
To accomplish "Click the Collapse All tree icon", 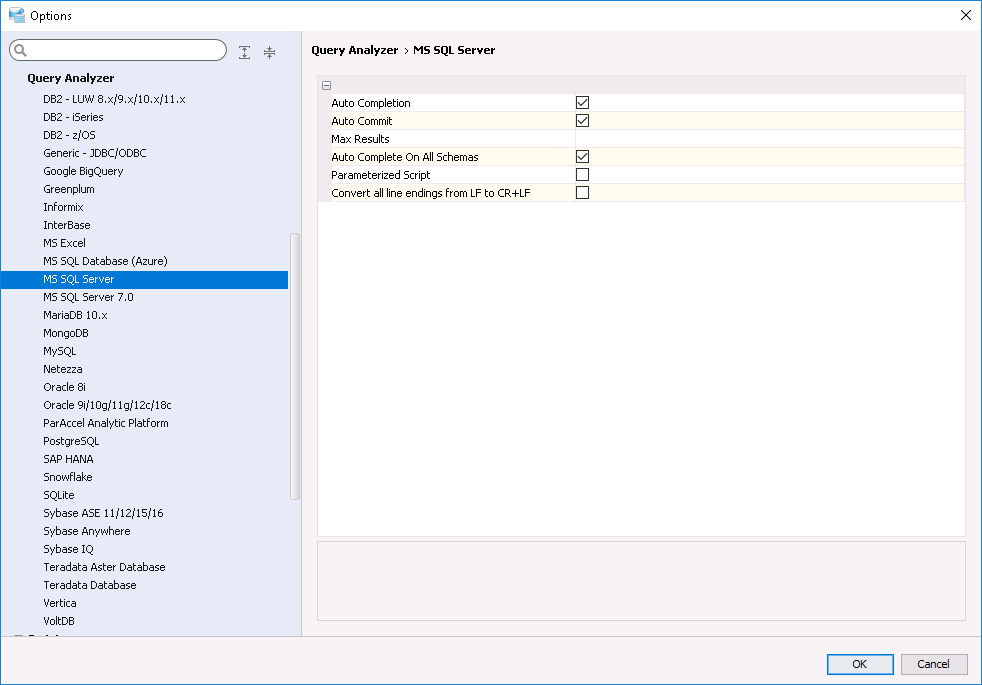I will click(x=269, y=52).
